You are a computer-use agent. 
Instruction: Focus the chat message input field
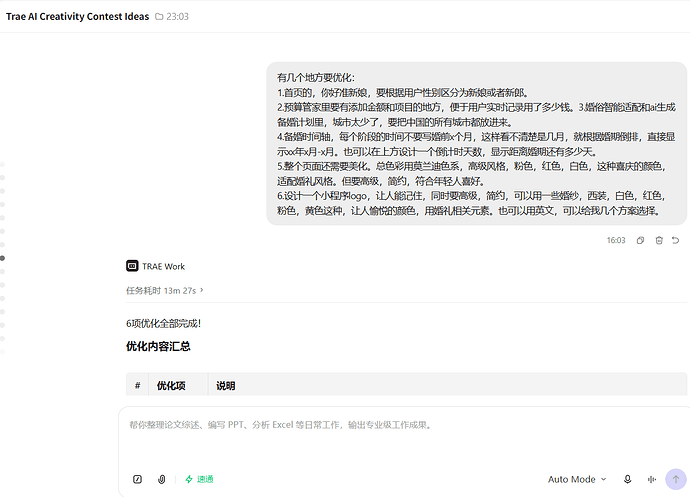tap(403, 436)
